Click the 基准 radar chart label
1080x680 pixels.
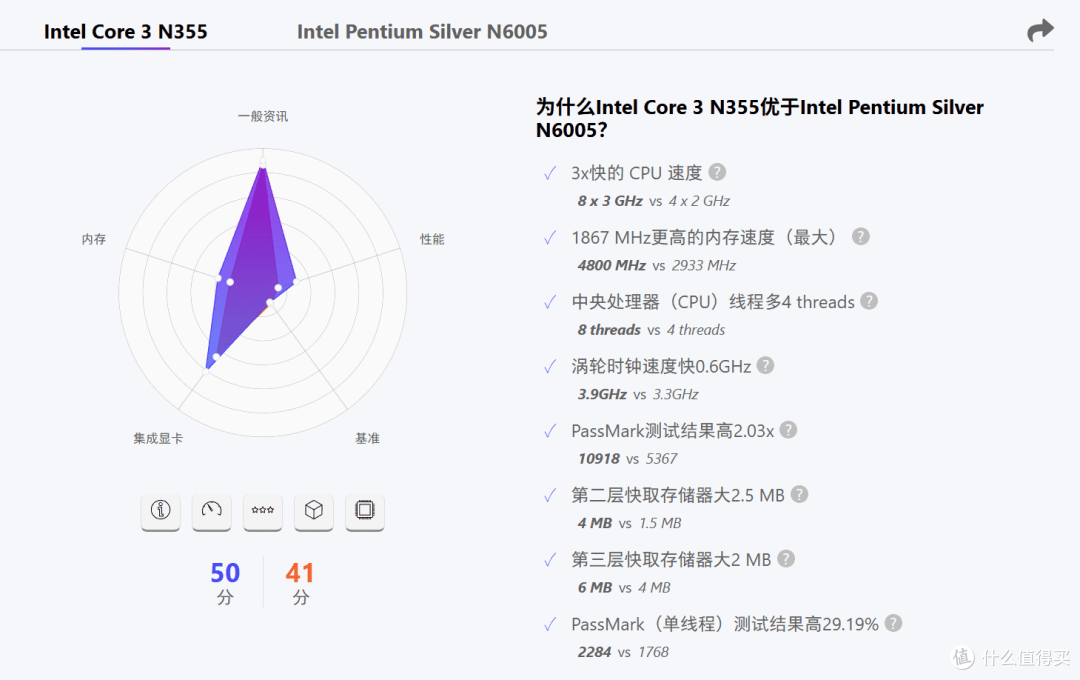click(x=367, y=438)
